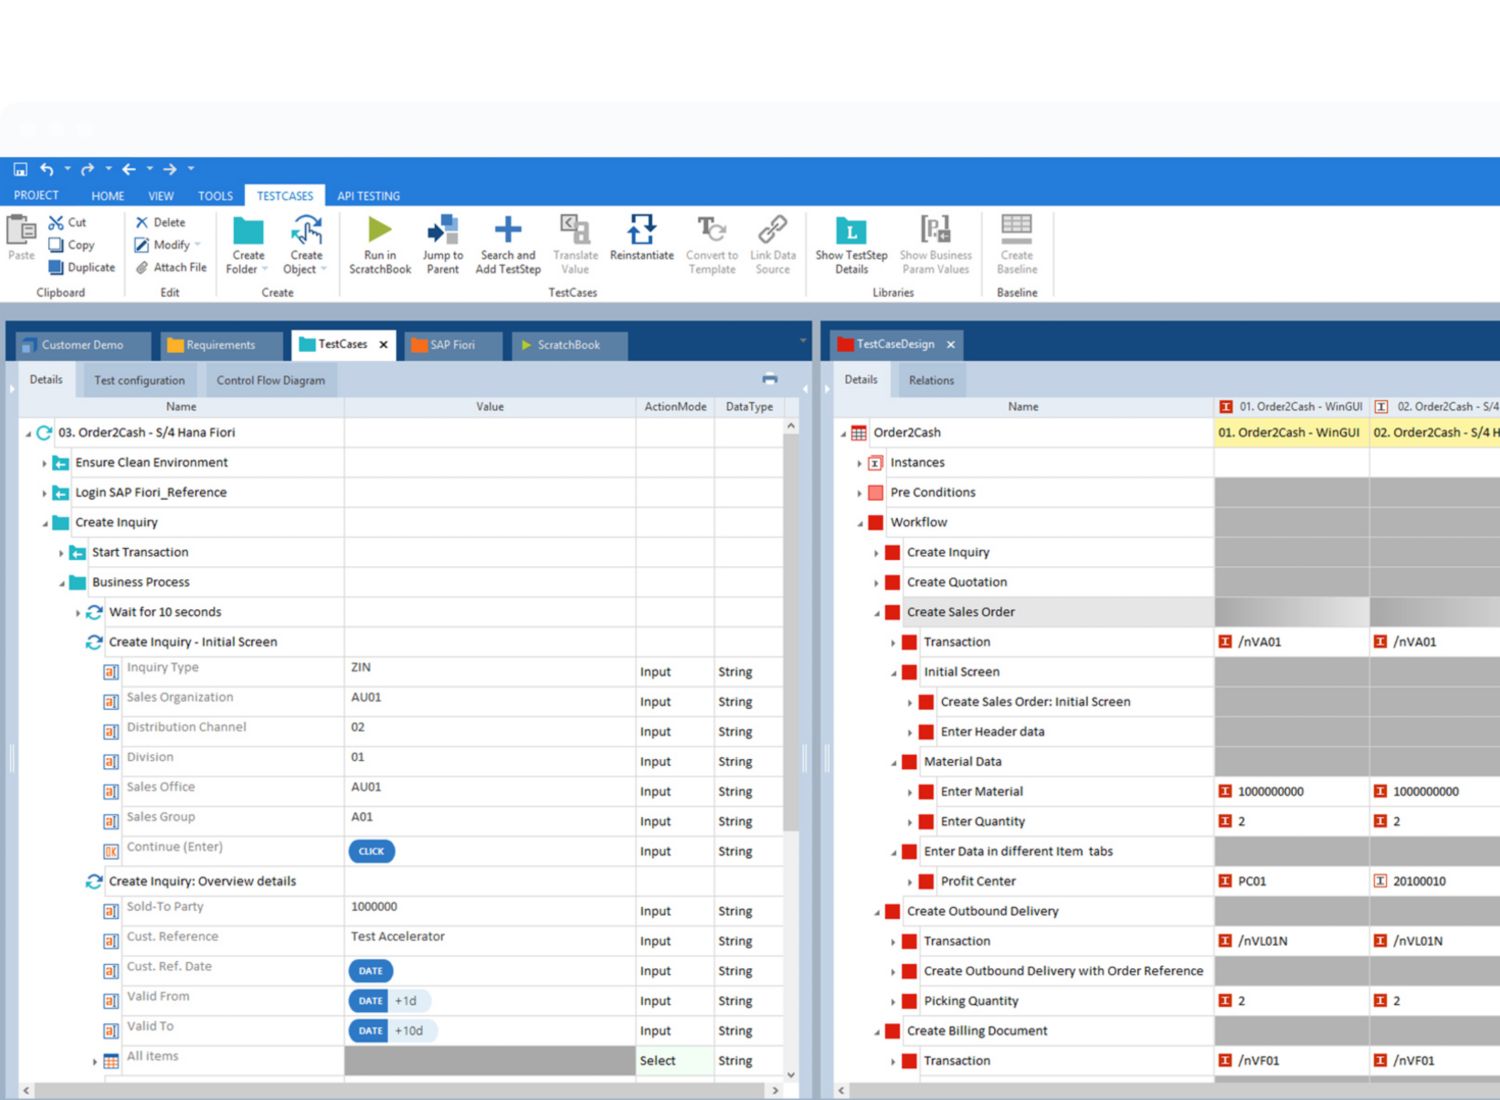The width and height of the screenshot is (1500, 1100).
Task: Expand the Ensure Clean Environment node
Action: [45, 463]
